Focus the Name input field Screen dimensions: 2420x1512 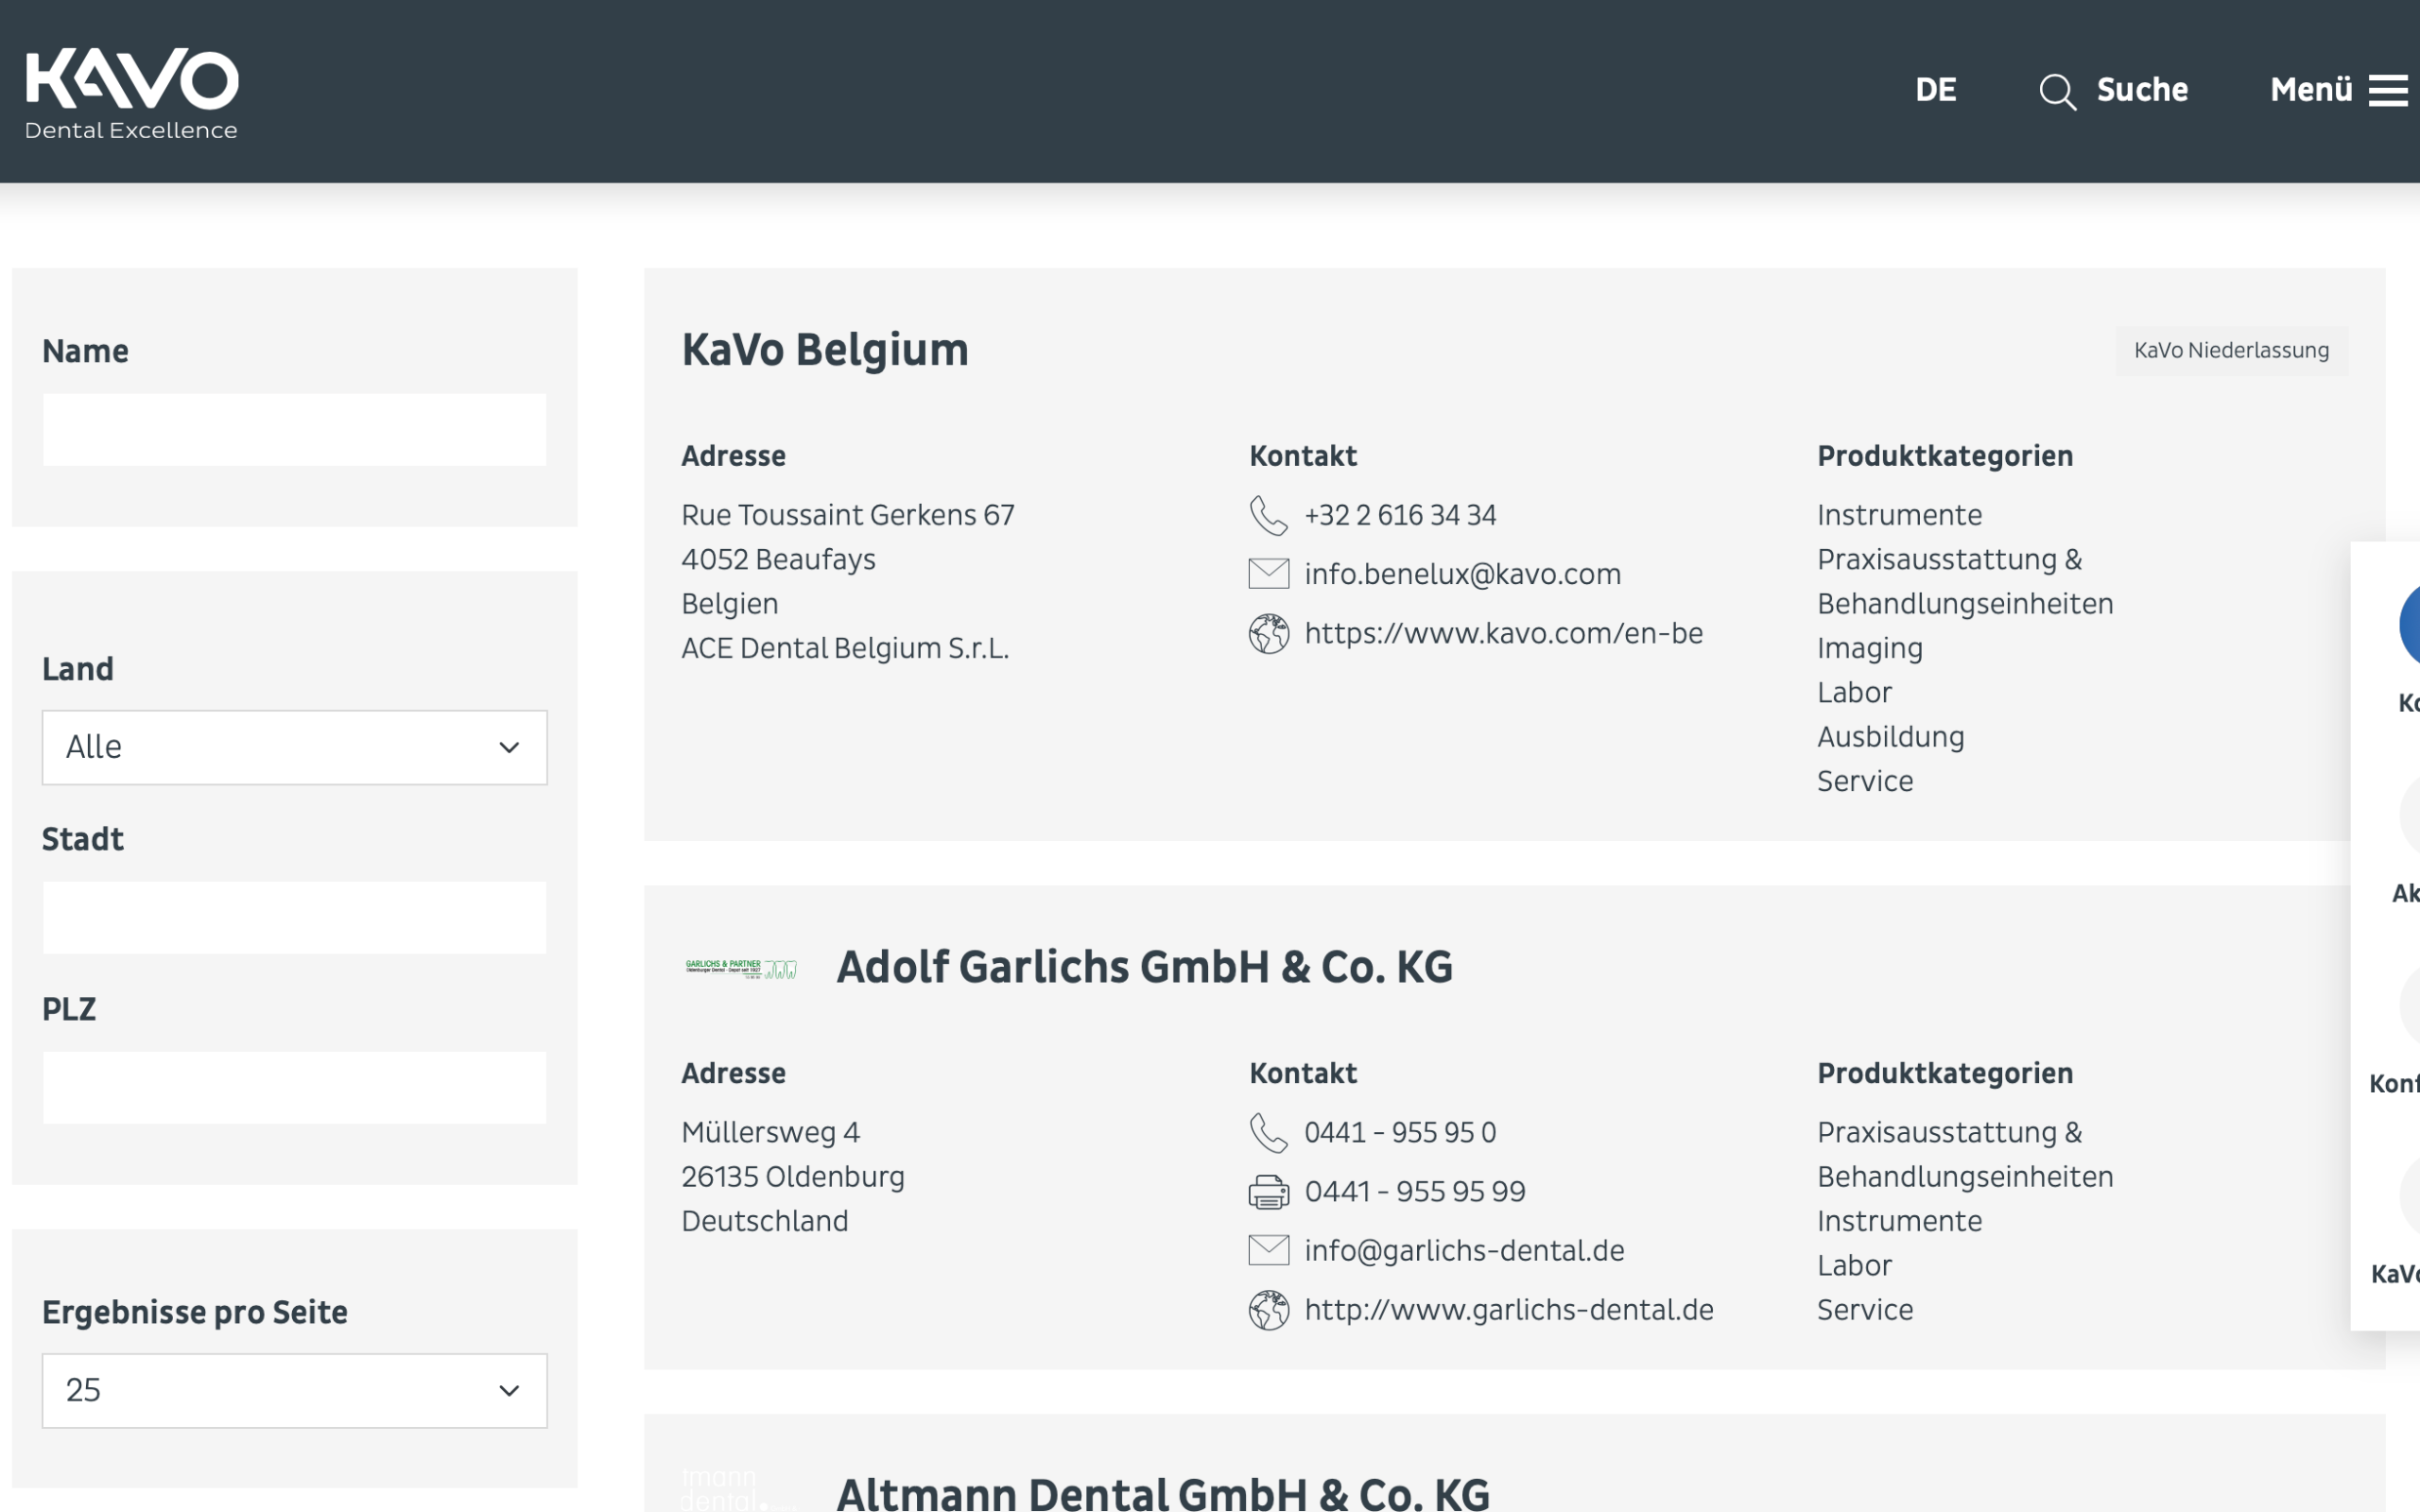coord(295,429)
